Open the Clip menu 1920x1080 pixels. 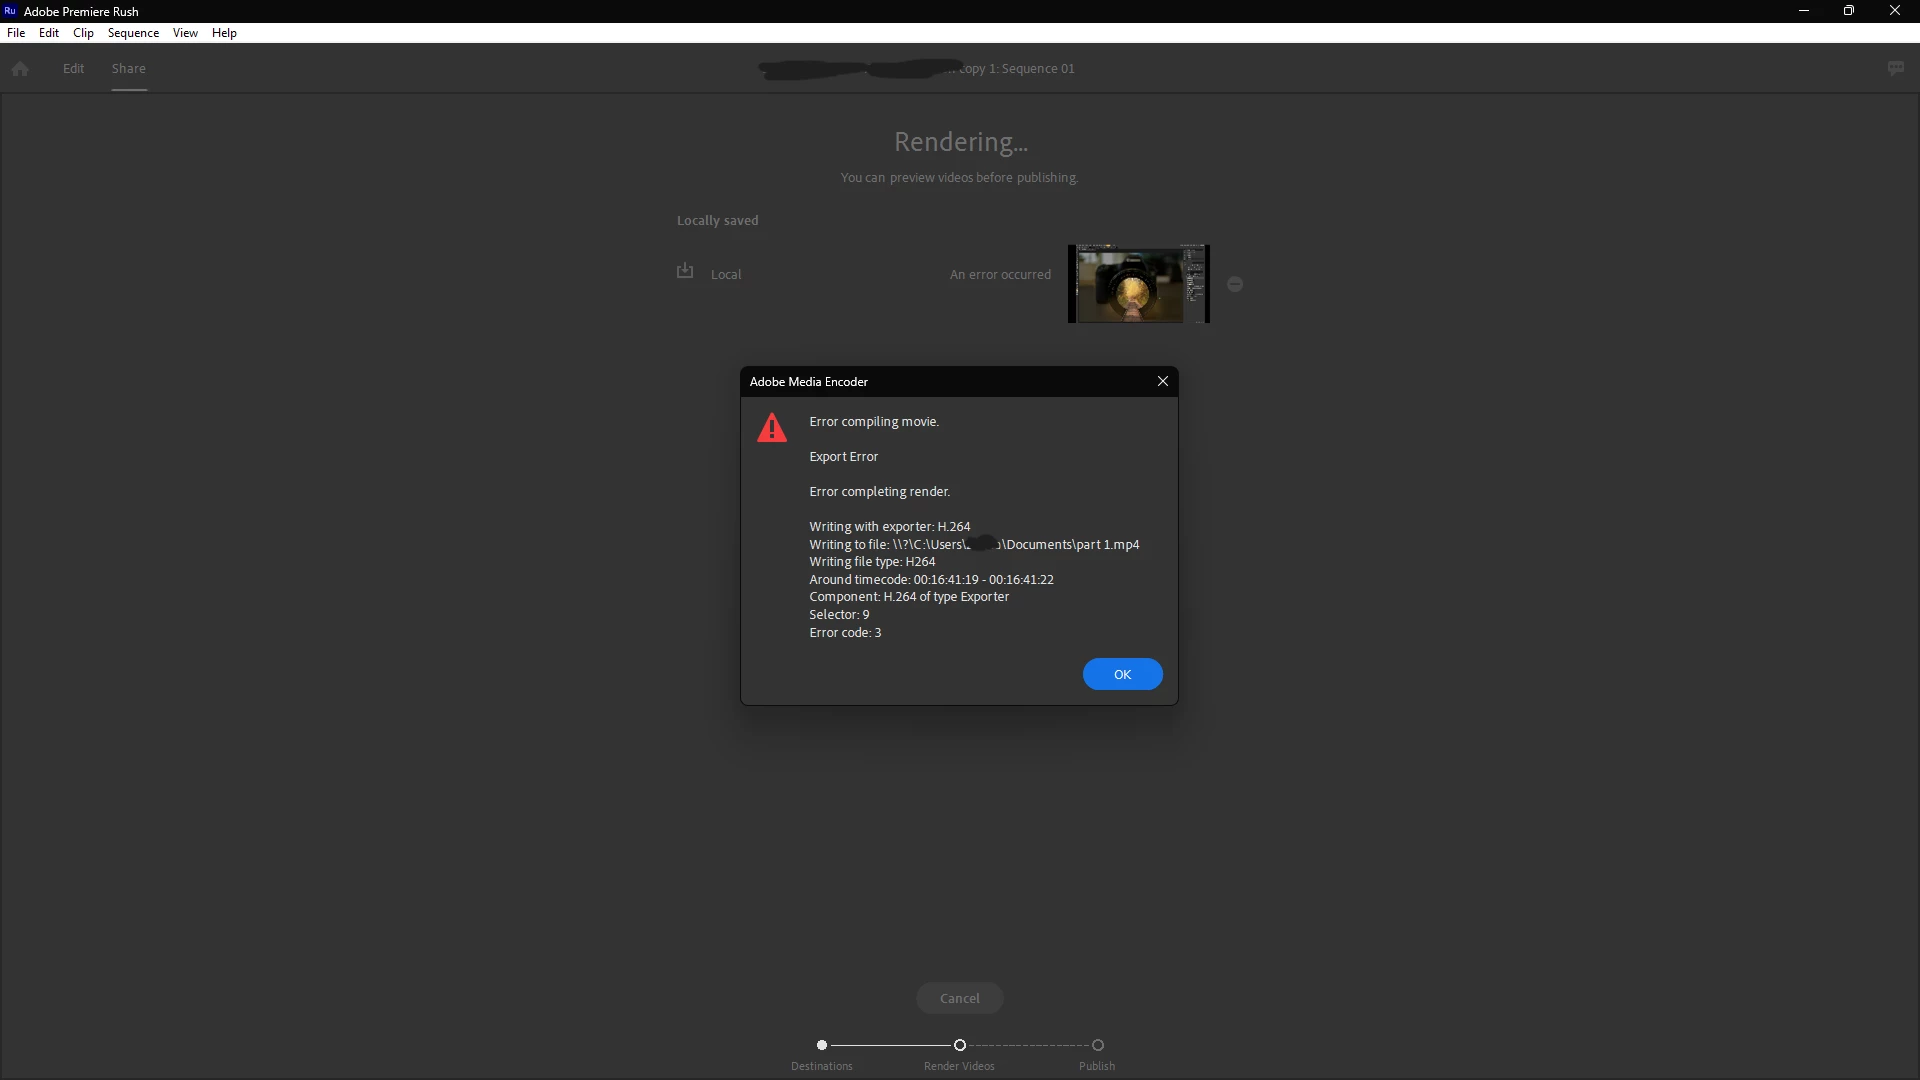tap(83, 33)
